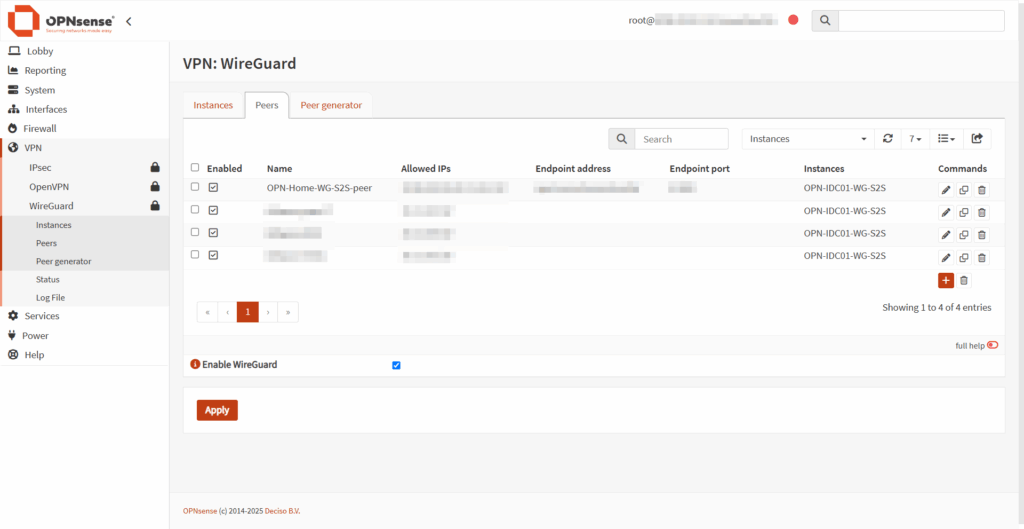The width and height of the screenshot is (1024, 529).
Task: Switch to the Instances tab
Action: 213,105
